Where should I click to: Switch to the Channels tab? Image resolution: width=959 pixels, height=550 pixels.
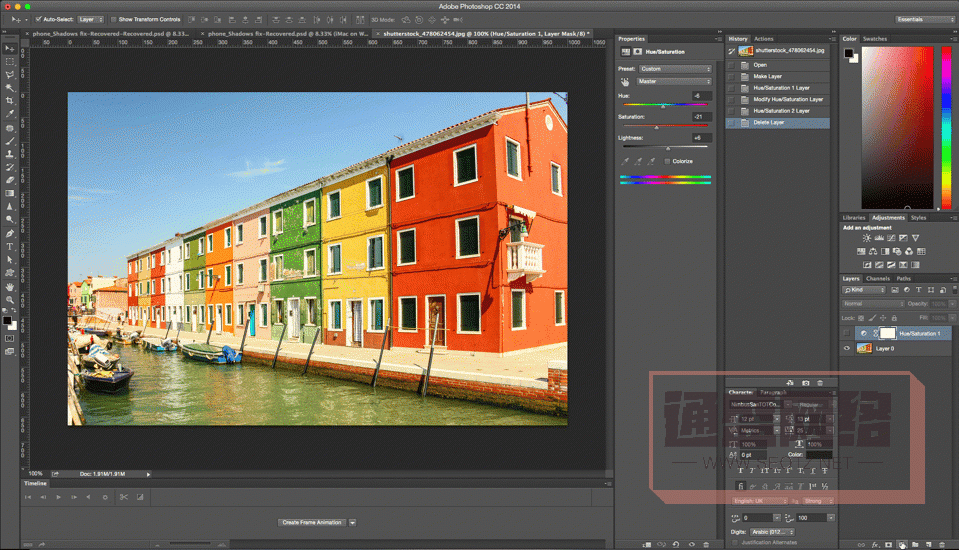tap(877, 279)
